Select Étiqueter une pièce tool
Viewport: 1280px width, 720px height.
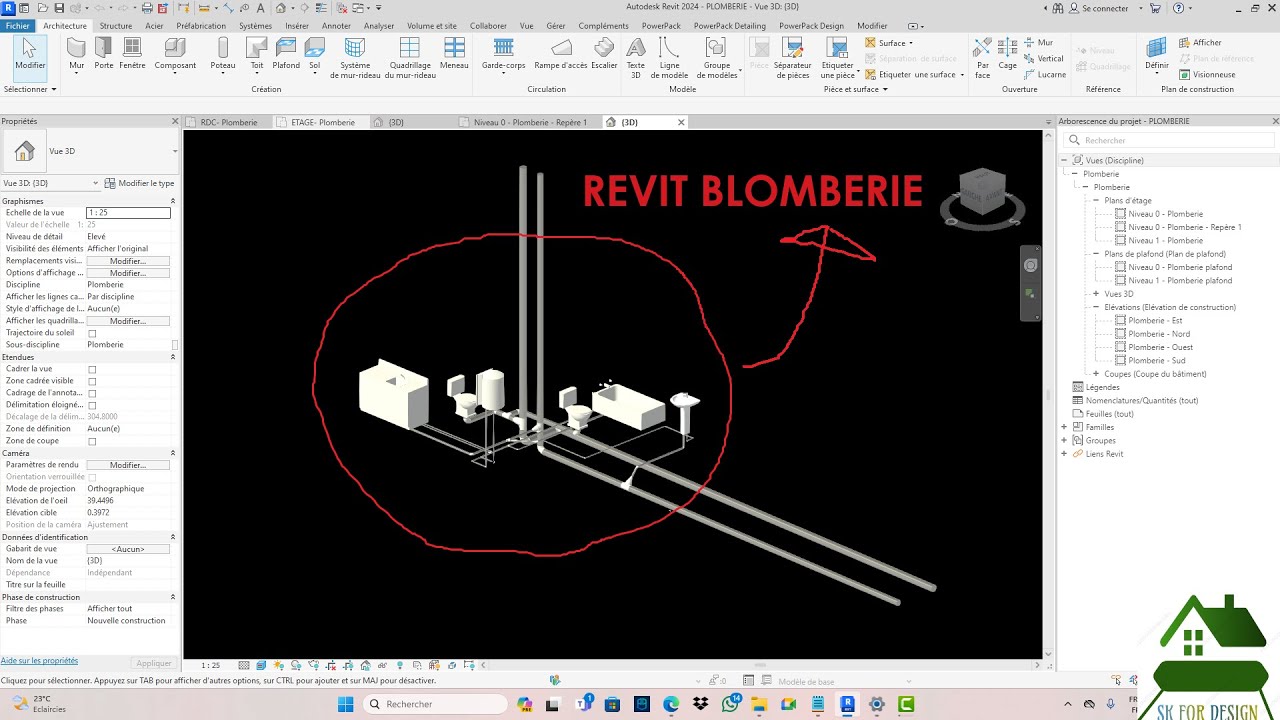(838, 58)
